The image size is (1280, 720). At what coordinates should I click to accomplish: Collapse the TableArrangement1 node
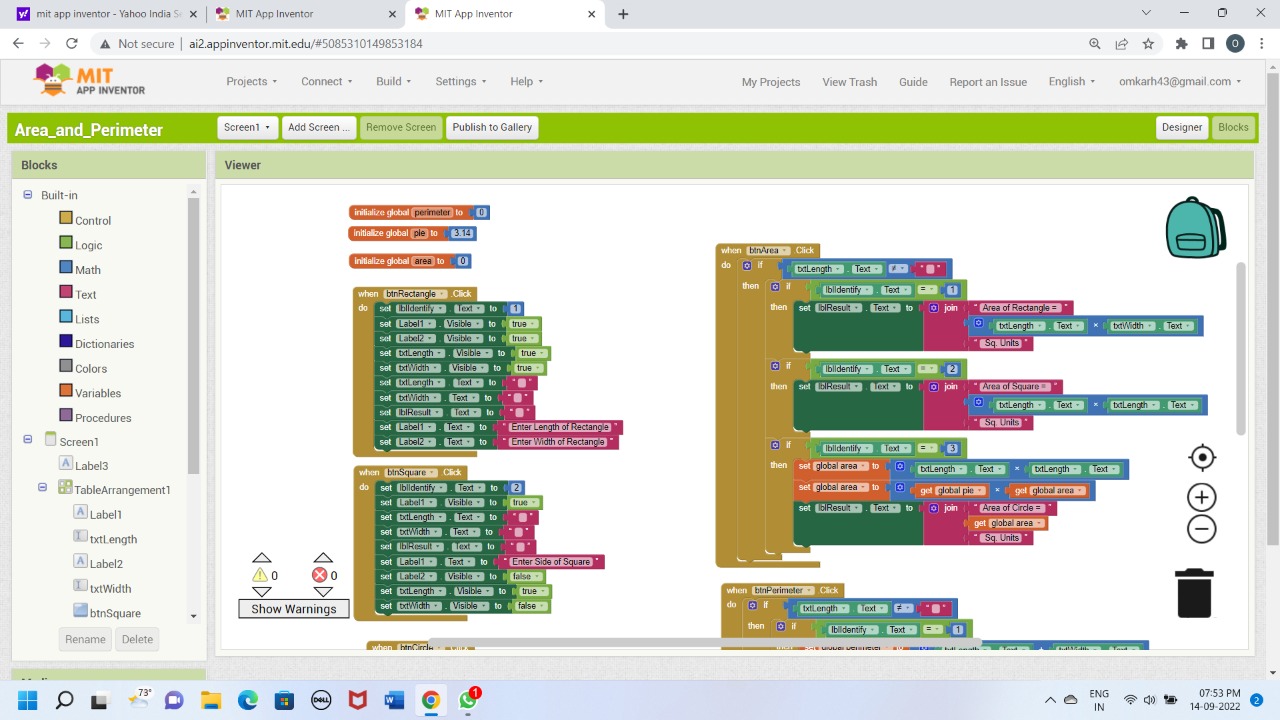pyautogui.click(x=43, y=488)
